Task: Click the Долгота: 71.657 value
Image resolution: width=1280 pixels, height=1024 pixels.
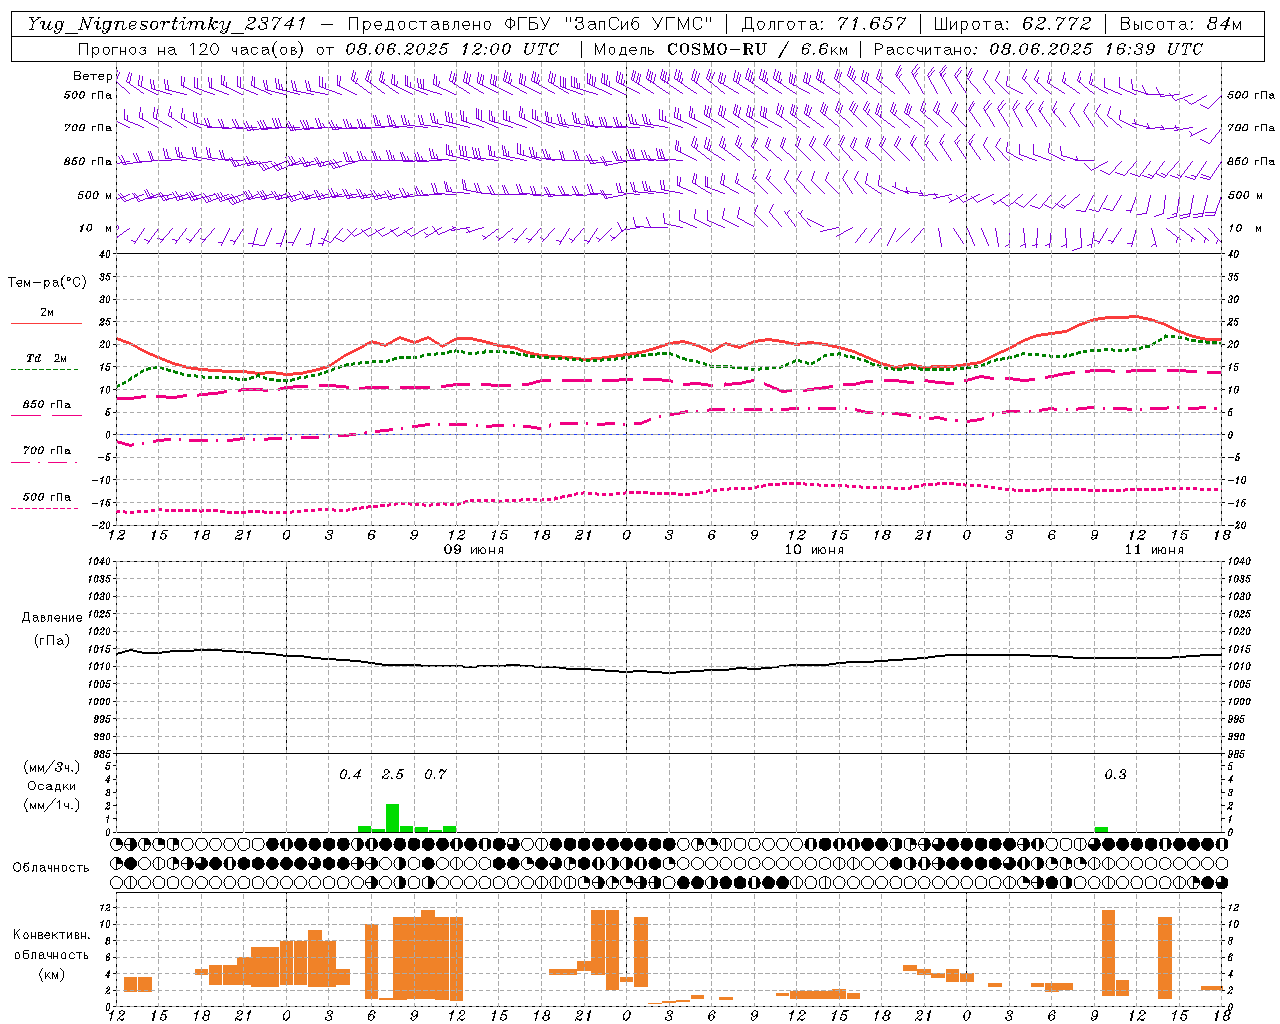Action: [x=823, y=24]
